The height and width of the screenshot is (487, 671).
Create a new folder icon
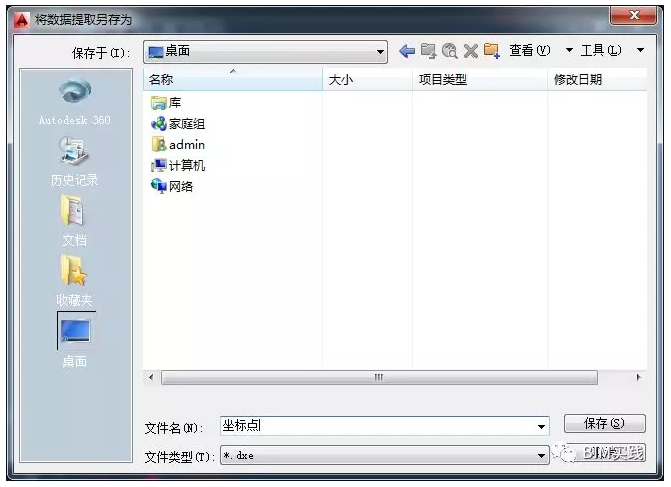(x=492, y=51)
